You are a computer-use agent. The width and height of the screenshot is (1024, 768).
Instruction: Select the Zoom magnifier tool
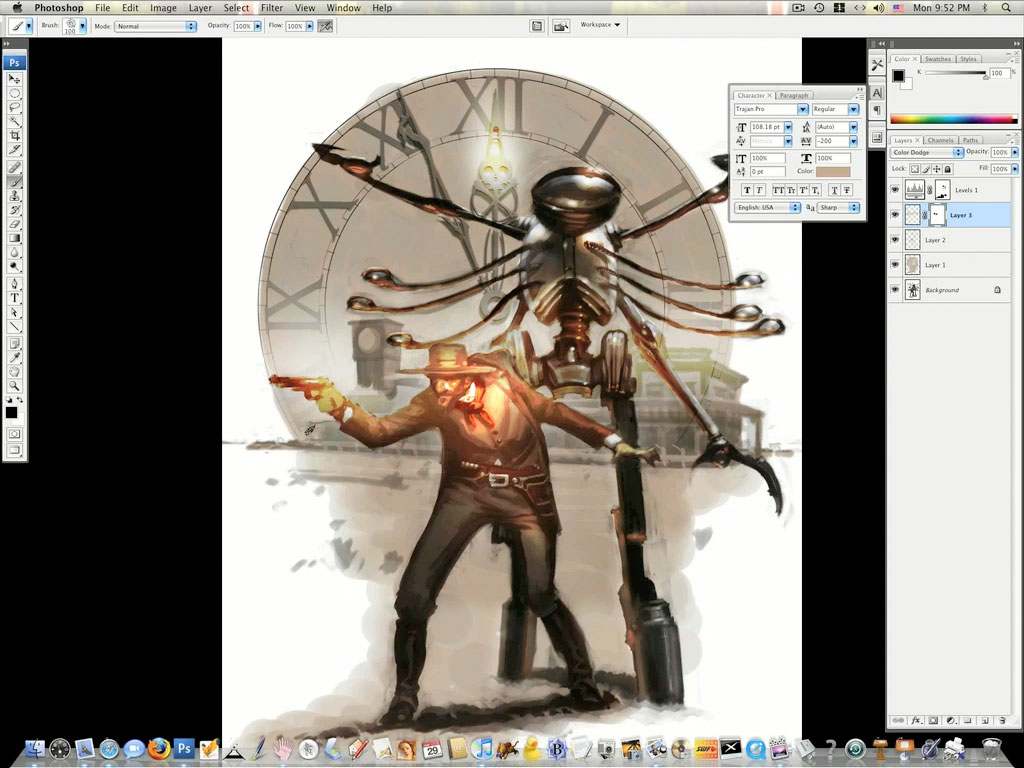15,385
